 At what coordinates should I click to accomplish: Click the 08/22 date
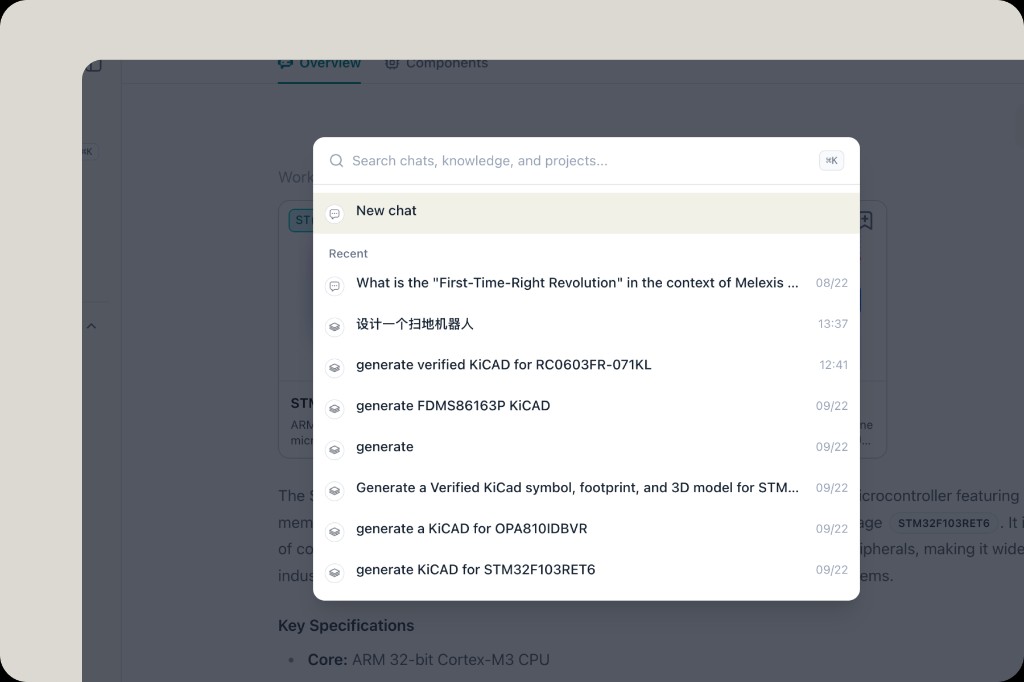[x=831, y=283]
